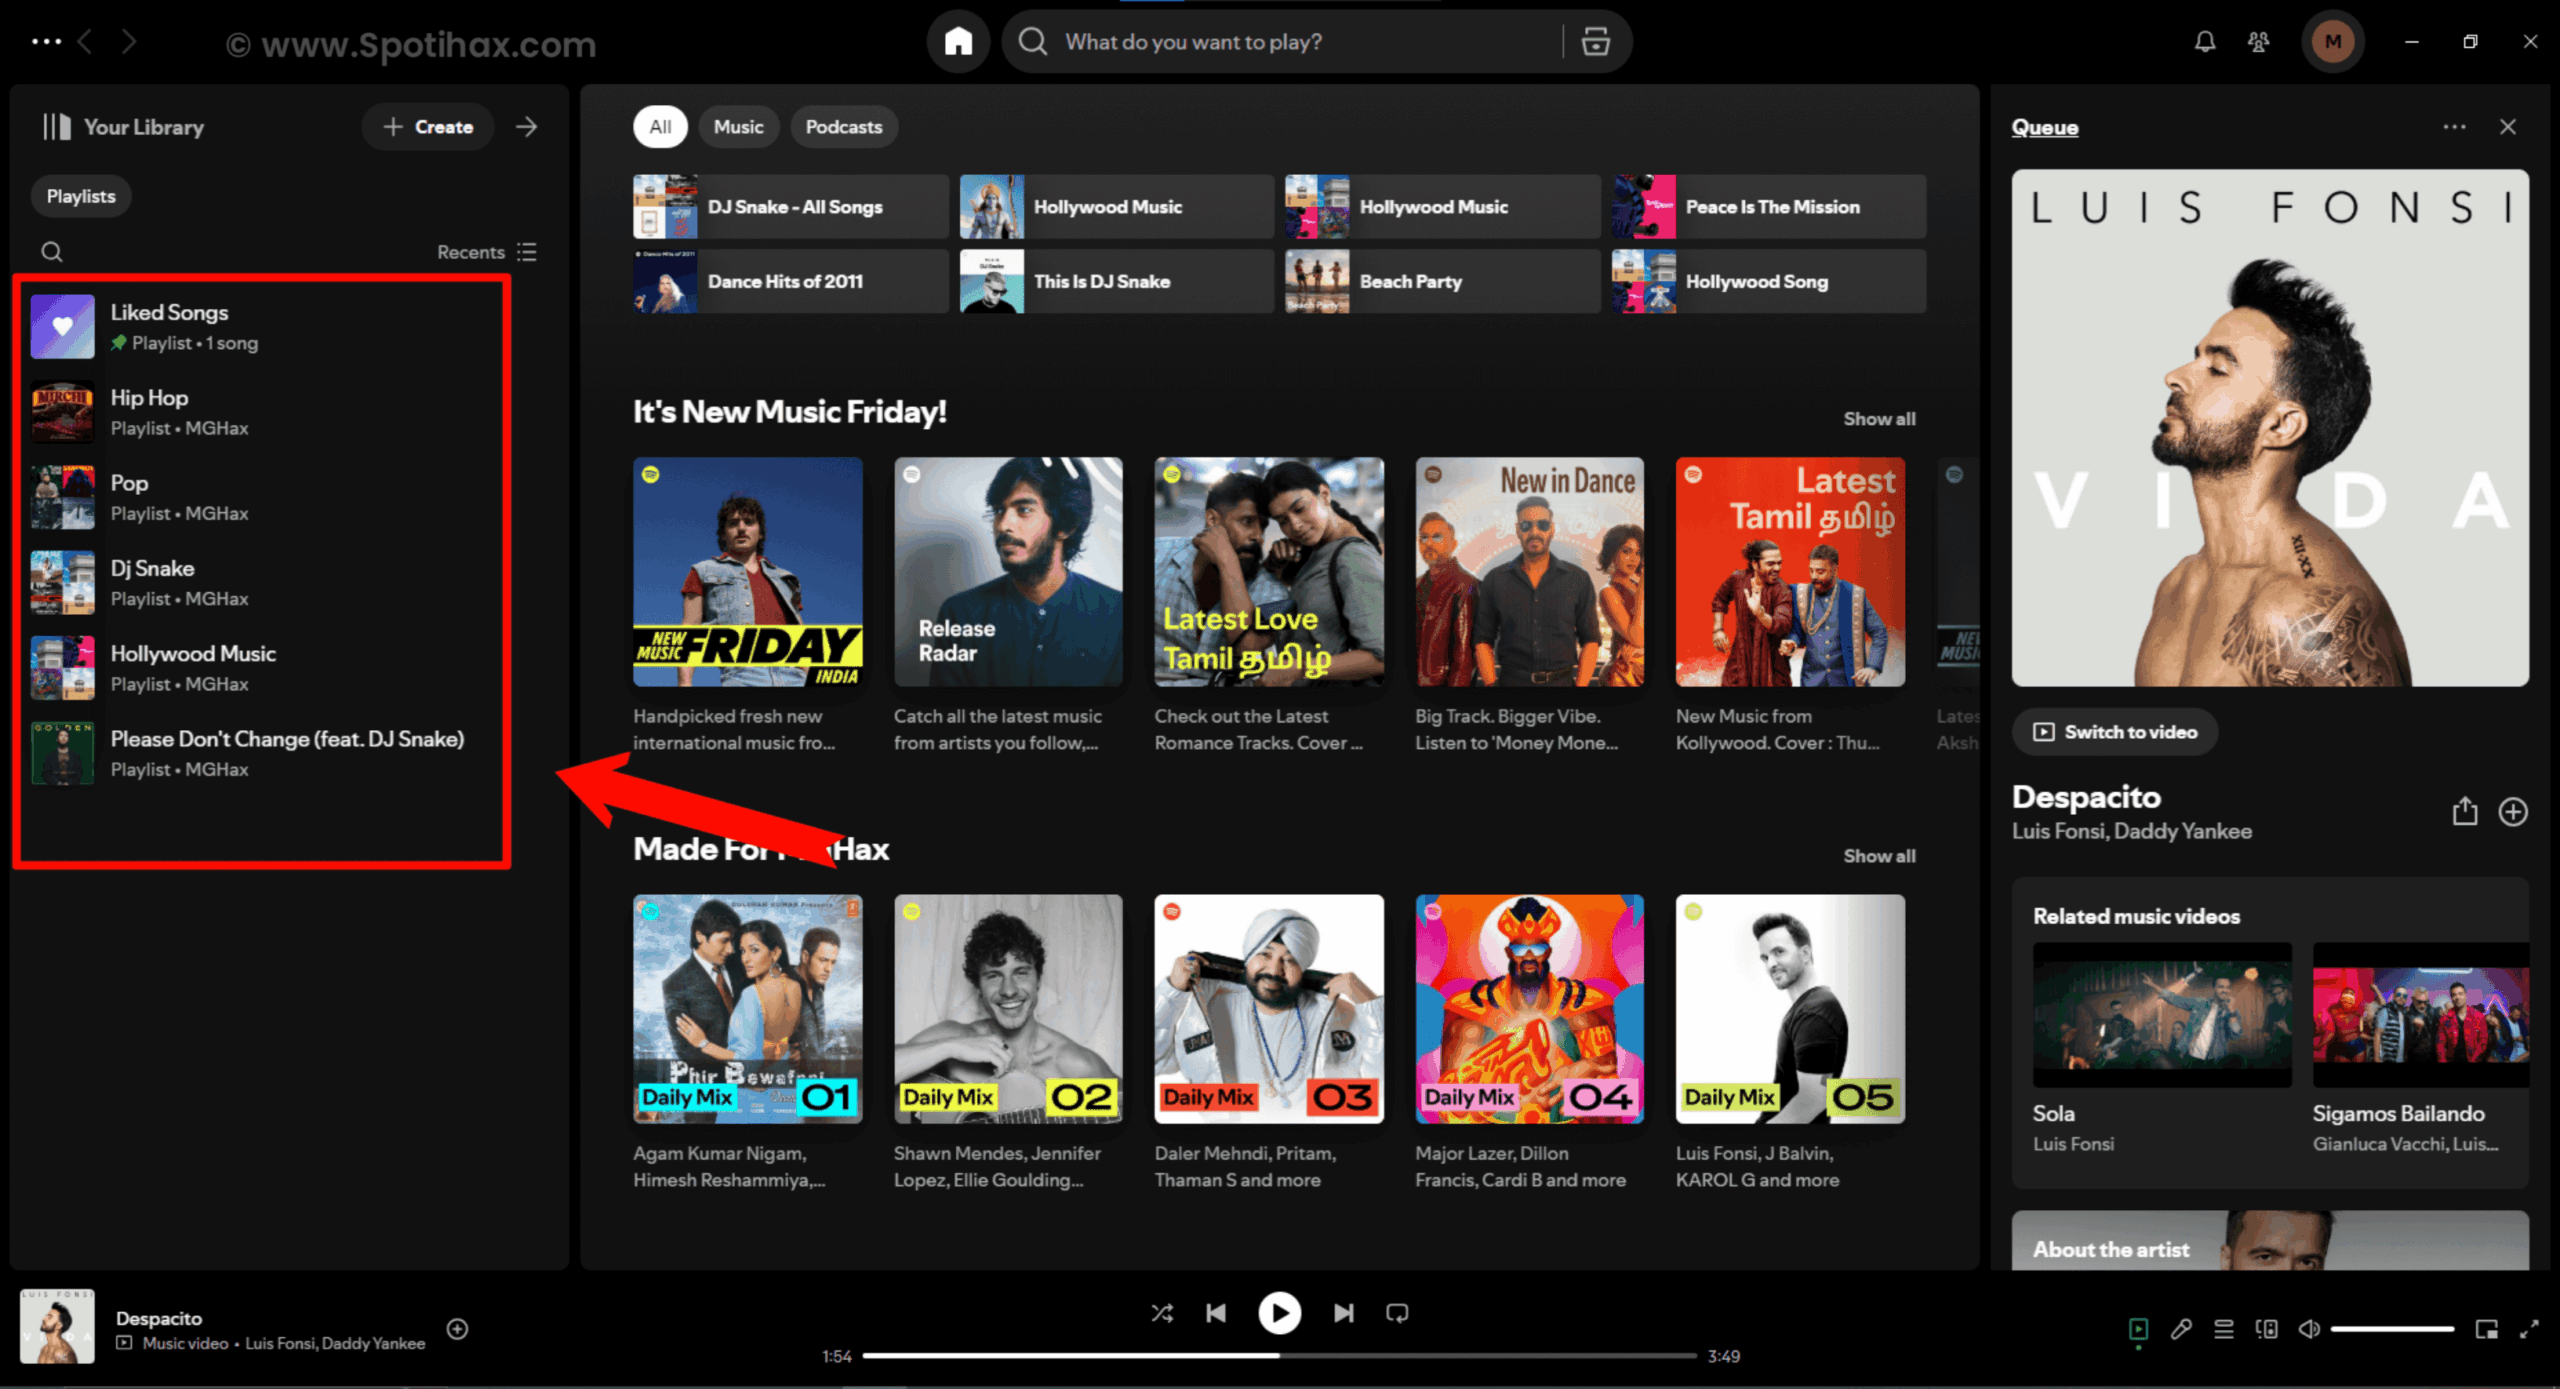Open Peace Is The Mission shortcut
This screenshot has height=1389, width=2560.
tap(1768, 207)
